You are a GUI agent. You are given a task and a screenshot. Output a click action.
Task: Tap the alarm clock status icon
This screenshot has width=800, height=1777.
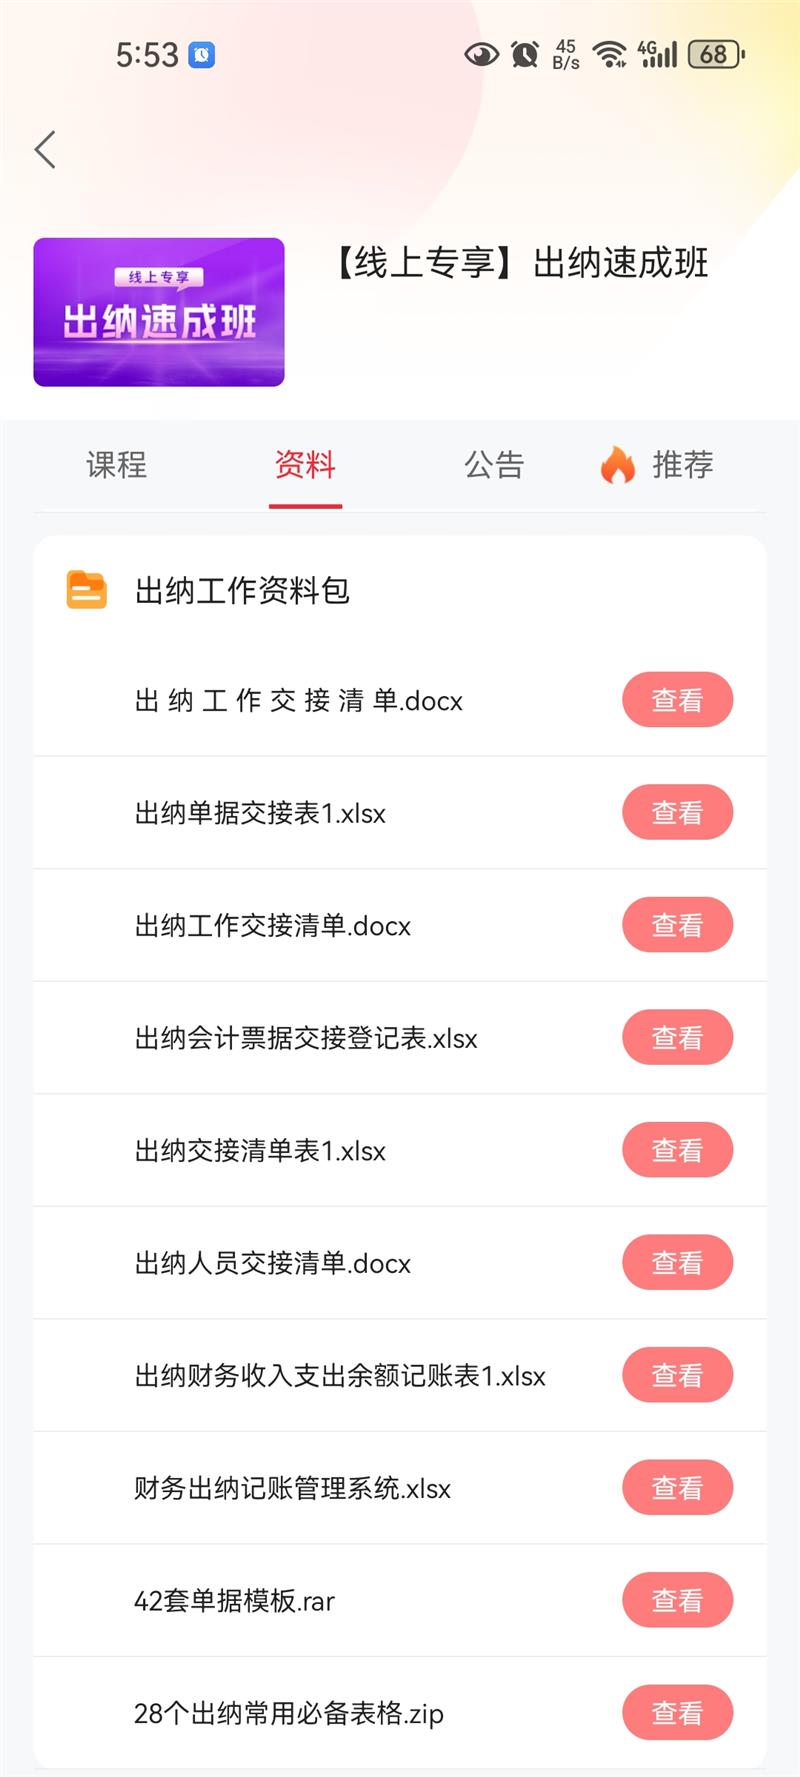[525, 54]
